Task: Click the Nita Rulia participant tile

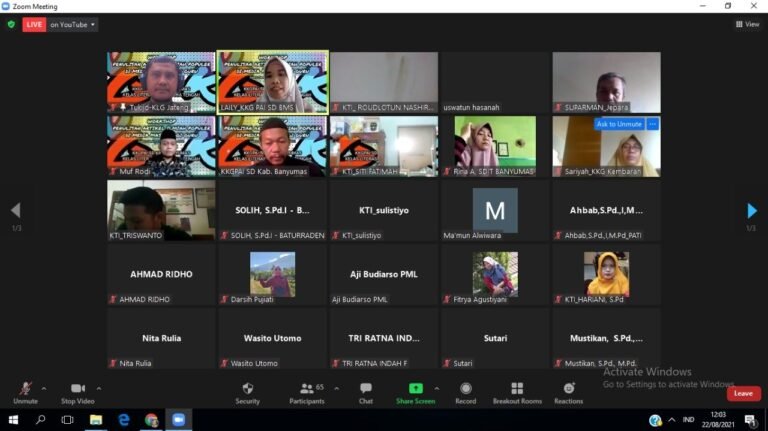Action: (161, 338)
